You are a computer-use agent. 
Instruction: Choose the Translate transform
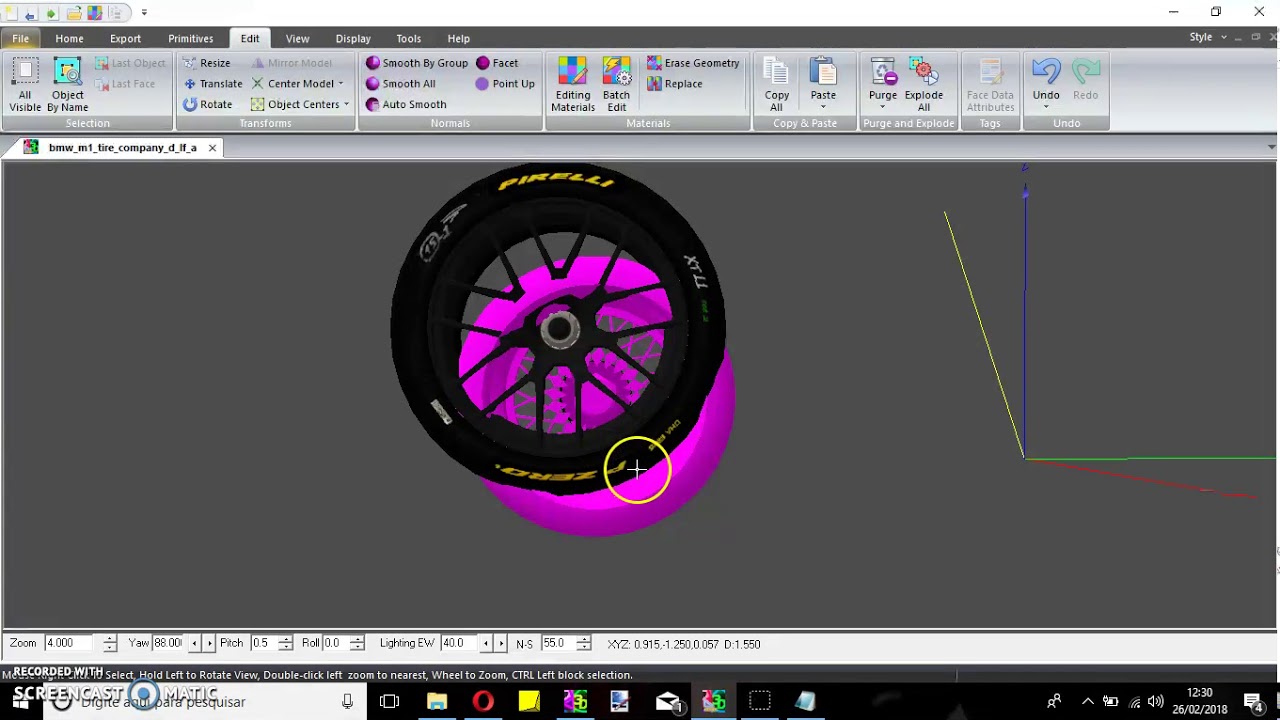pos(213,84)
